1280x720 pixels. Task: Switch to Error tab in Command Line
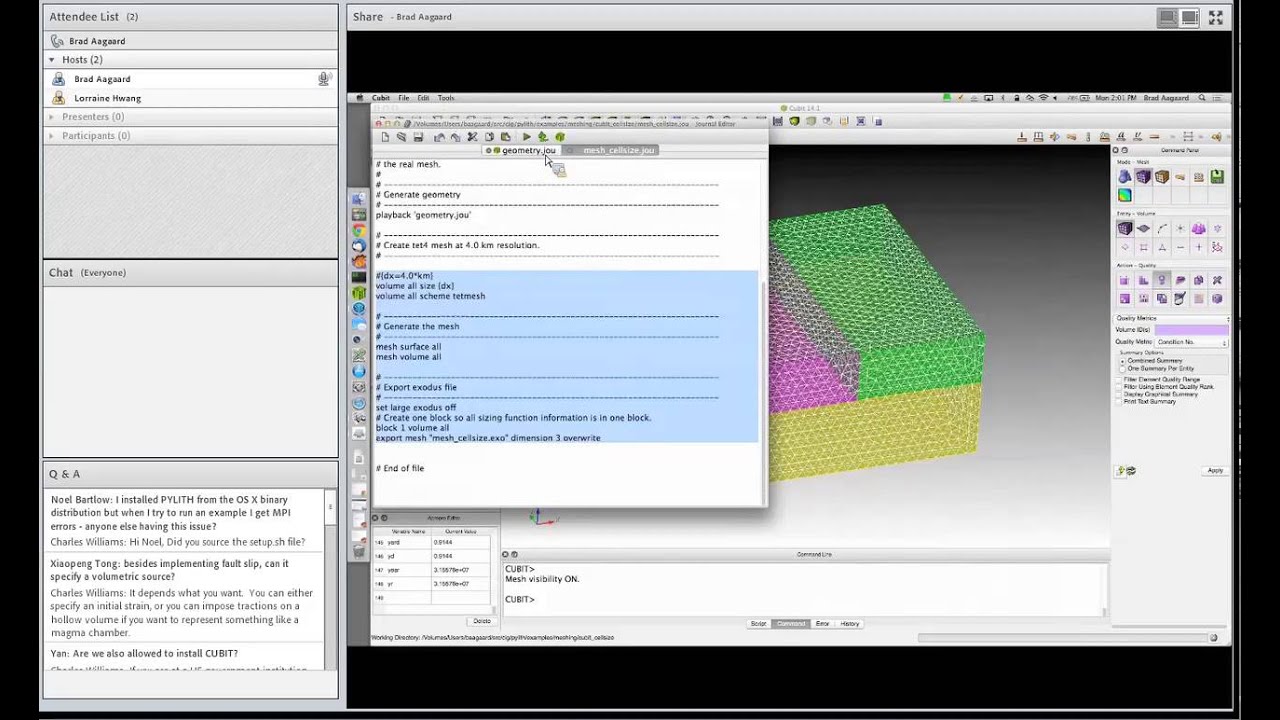tap(822, 624)
